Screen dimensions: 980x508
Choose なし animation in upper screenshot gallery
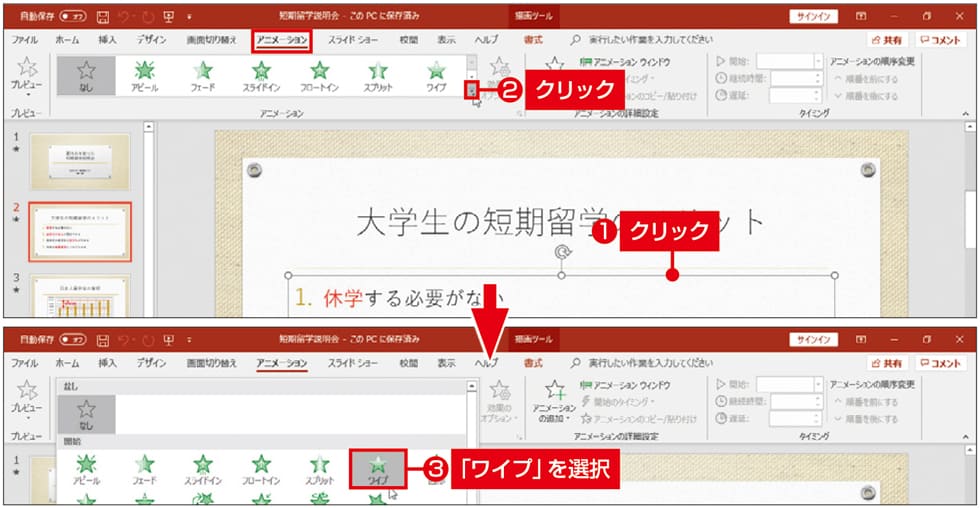(86, 76)
